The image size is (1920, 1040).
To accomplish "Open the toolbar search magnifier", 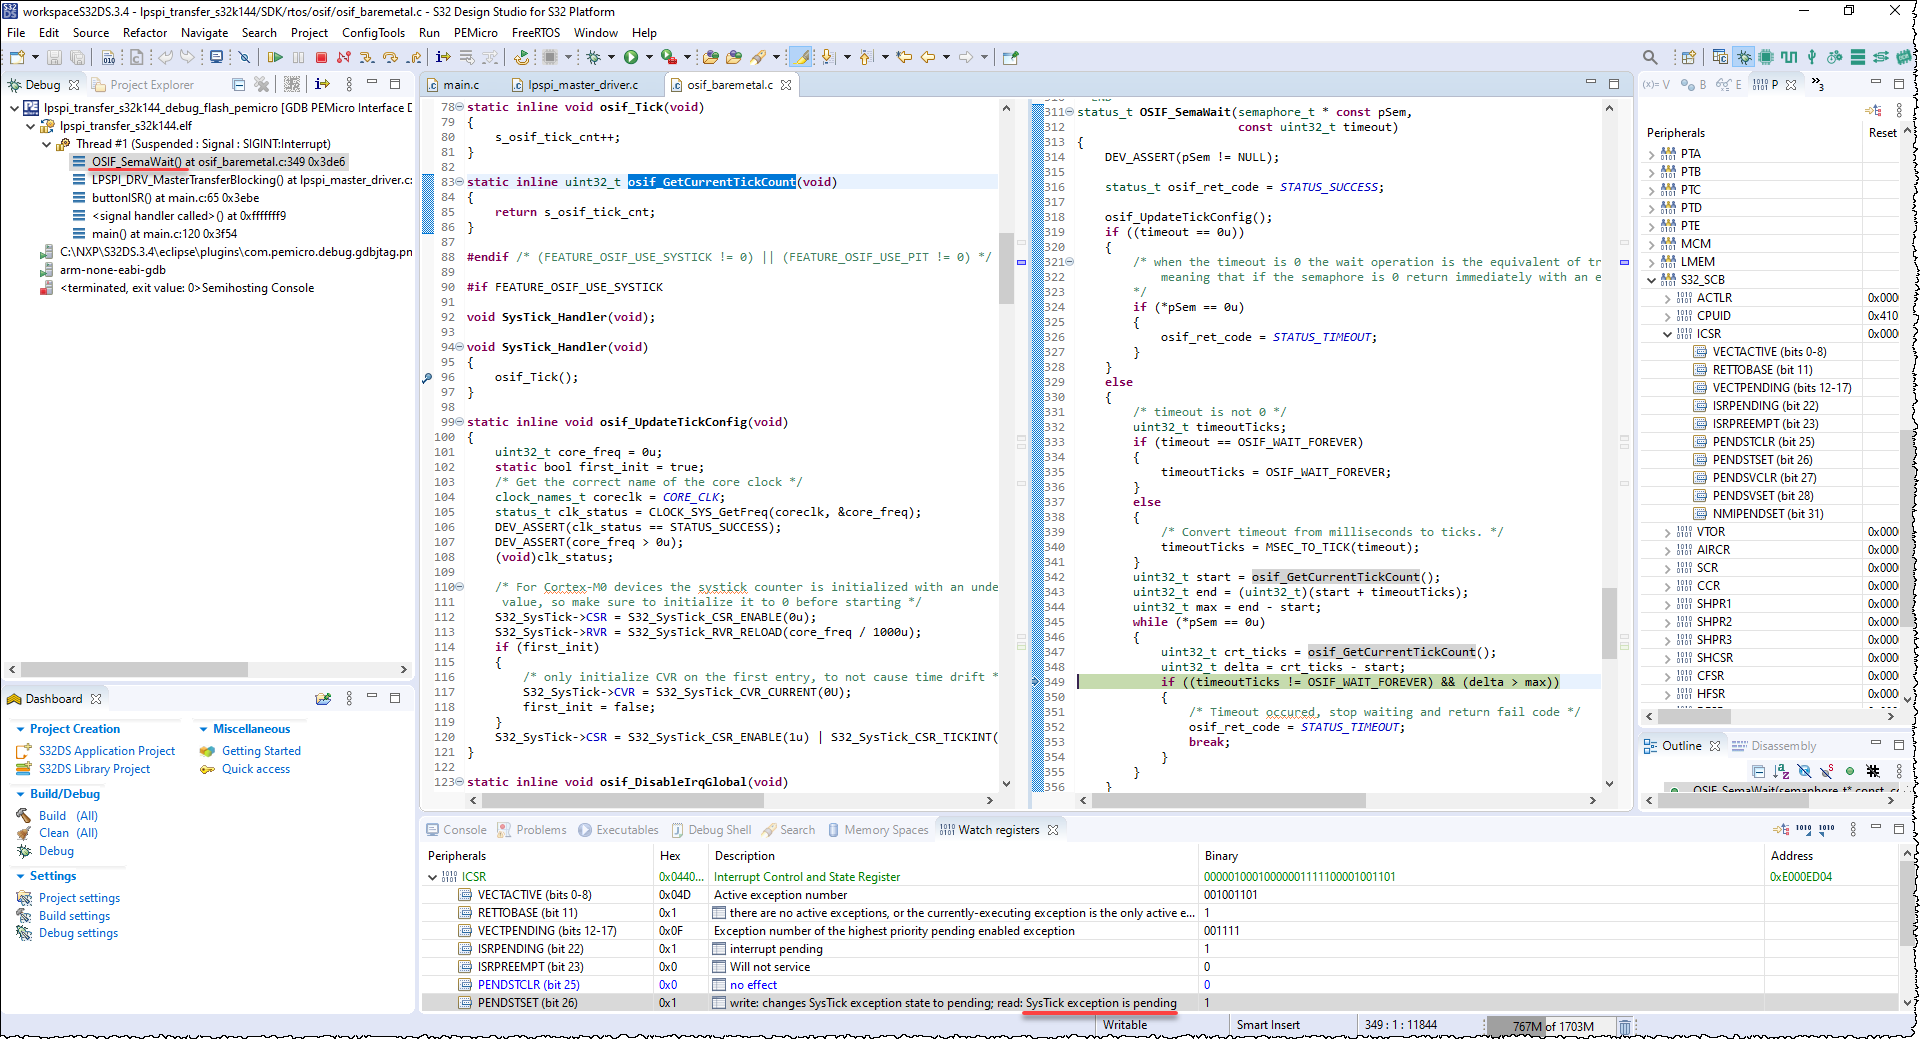I will point(1650,58).
